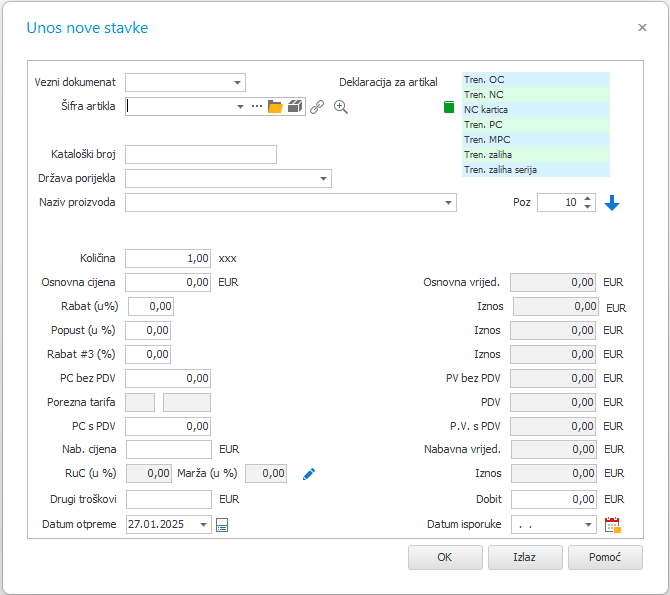This screenshot has height=595, width=670.
Task: Click the PC bez PDV input field
Action: click(x=168, y=378)
